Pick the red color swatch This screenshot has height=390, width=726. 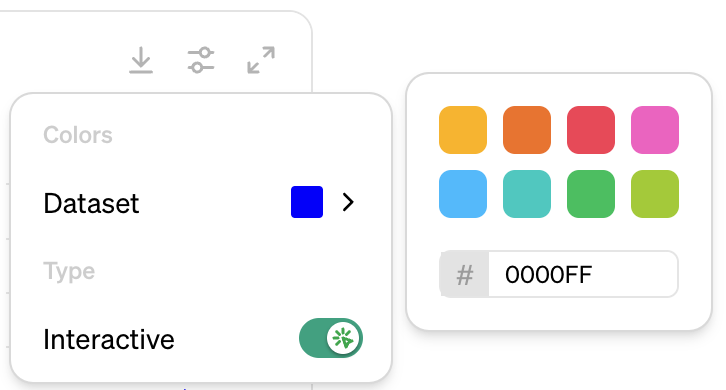pyautogui.click(x=591, y=130)
